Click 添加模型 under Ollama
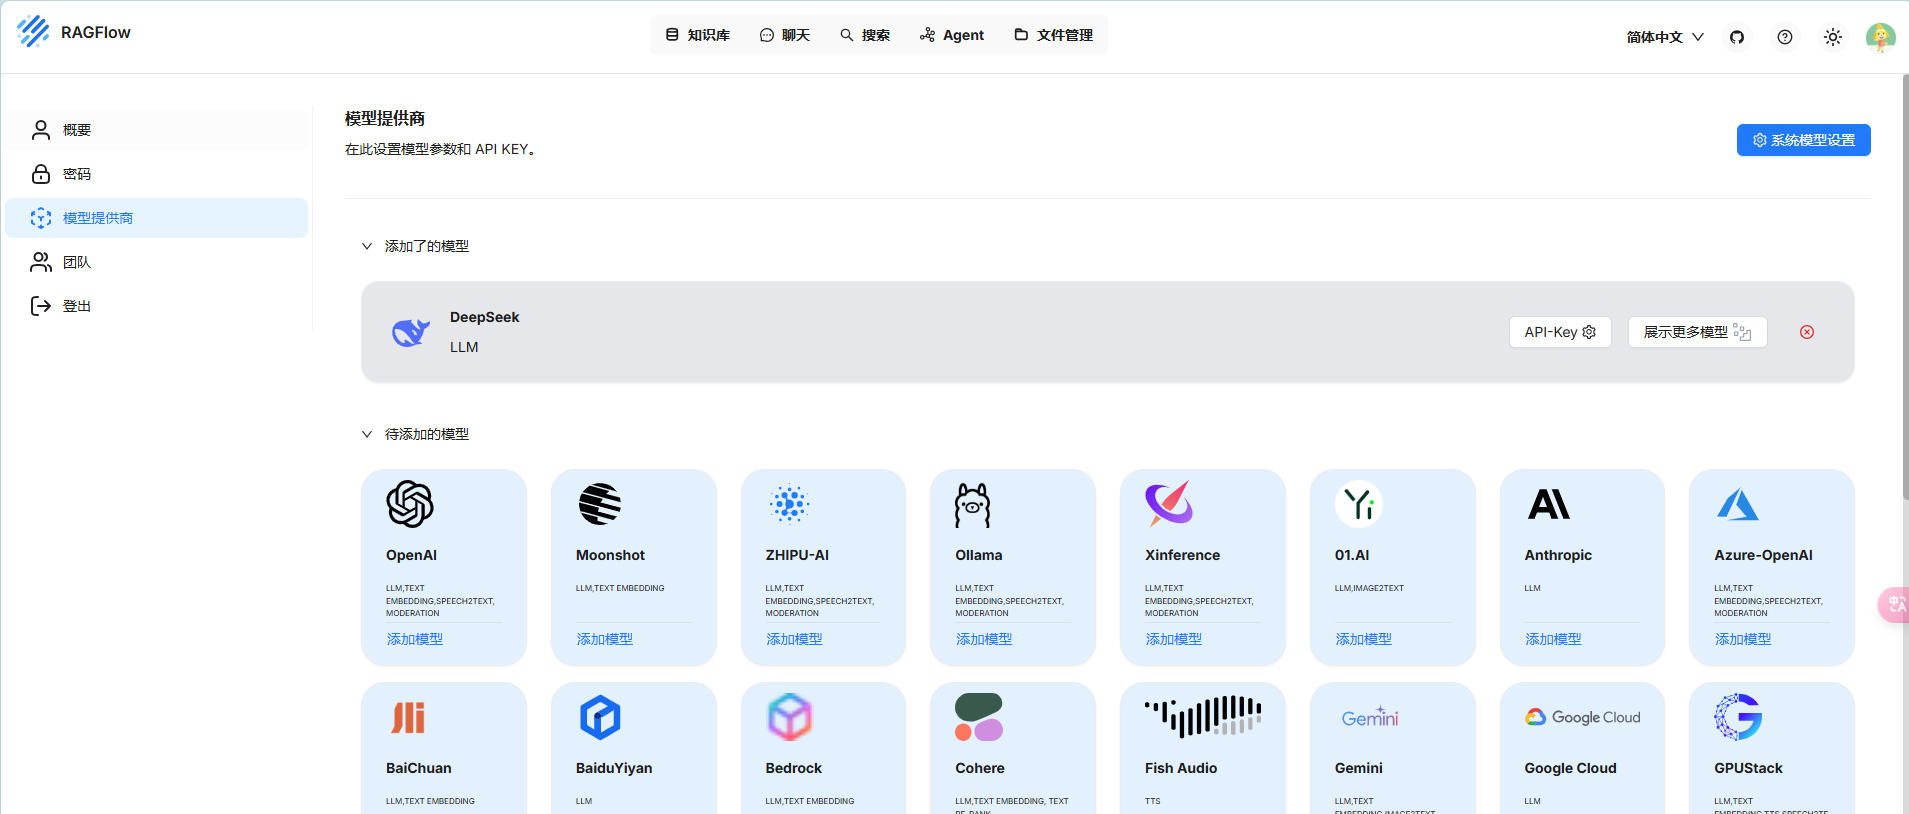Image resolution: width=1909 pixels, height=814 pixels. [984, 639]
